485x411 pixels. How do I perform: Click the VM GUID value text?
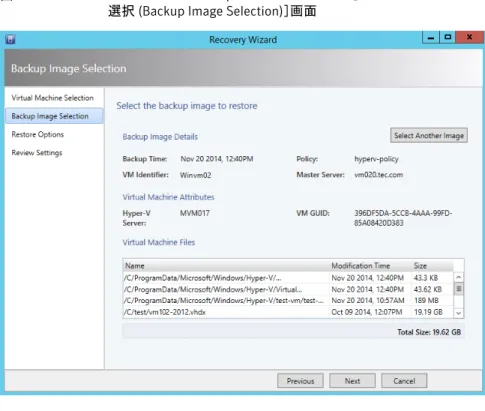click(x=403, y=218)
